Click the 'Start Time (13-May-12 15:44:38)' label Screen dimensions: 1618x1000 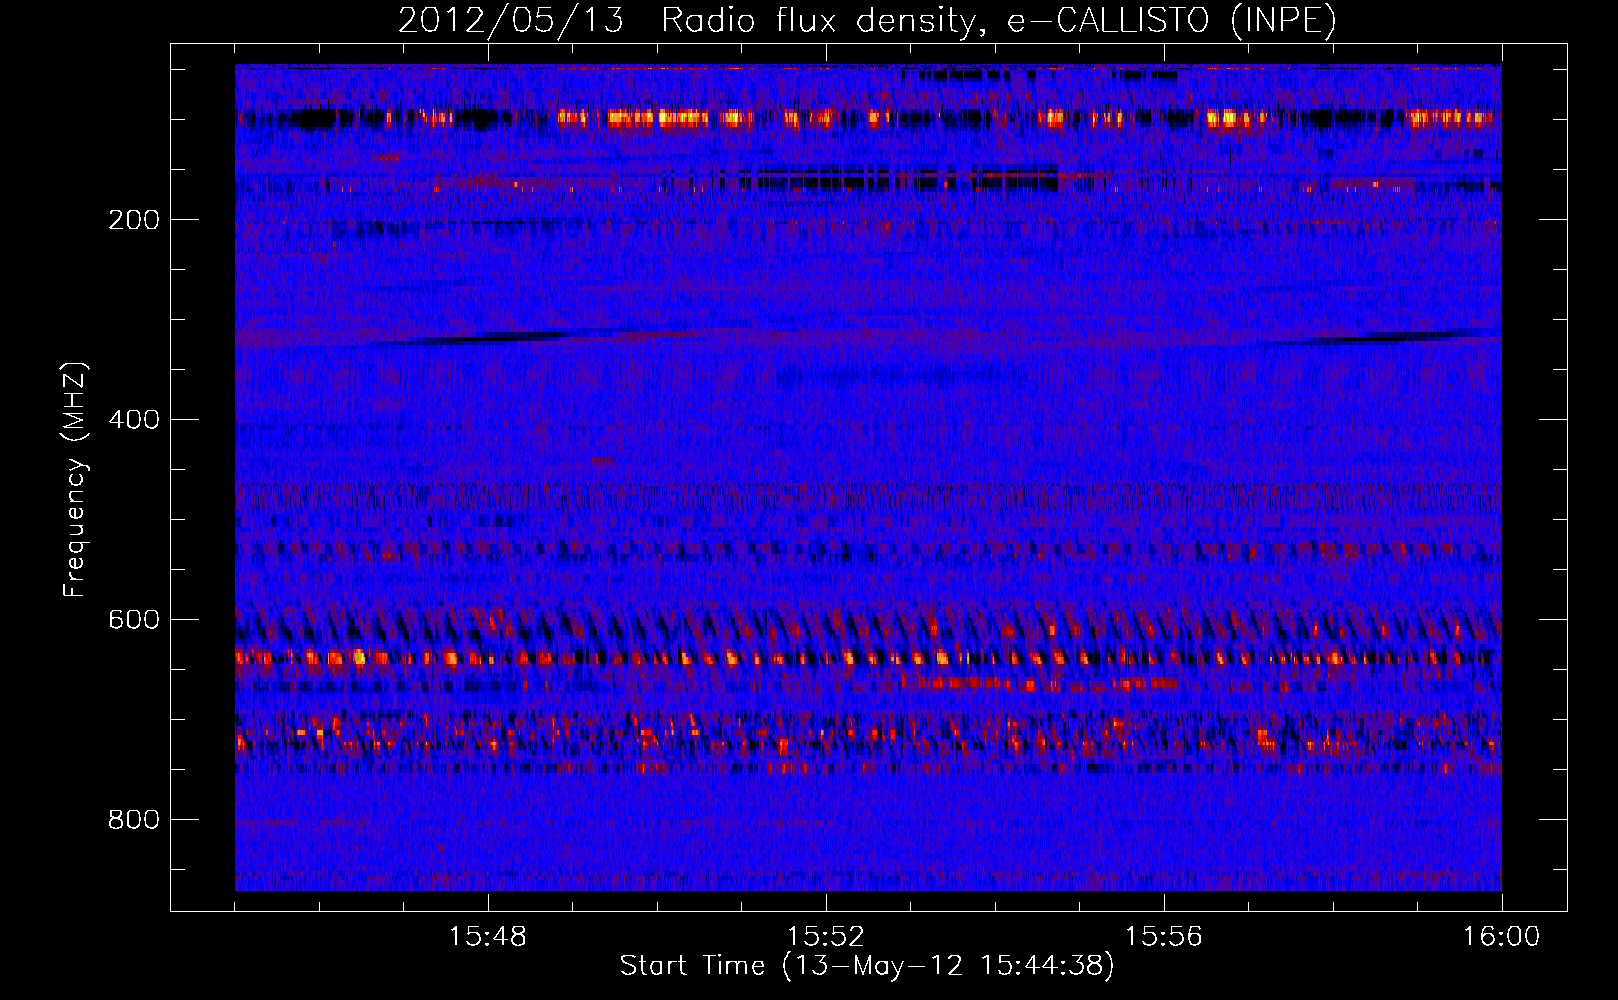867,966
